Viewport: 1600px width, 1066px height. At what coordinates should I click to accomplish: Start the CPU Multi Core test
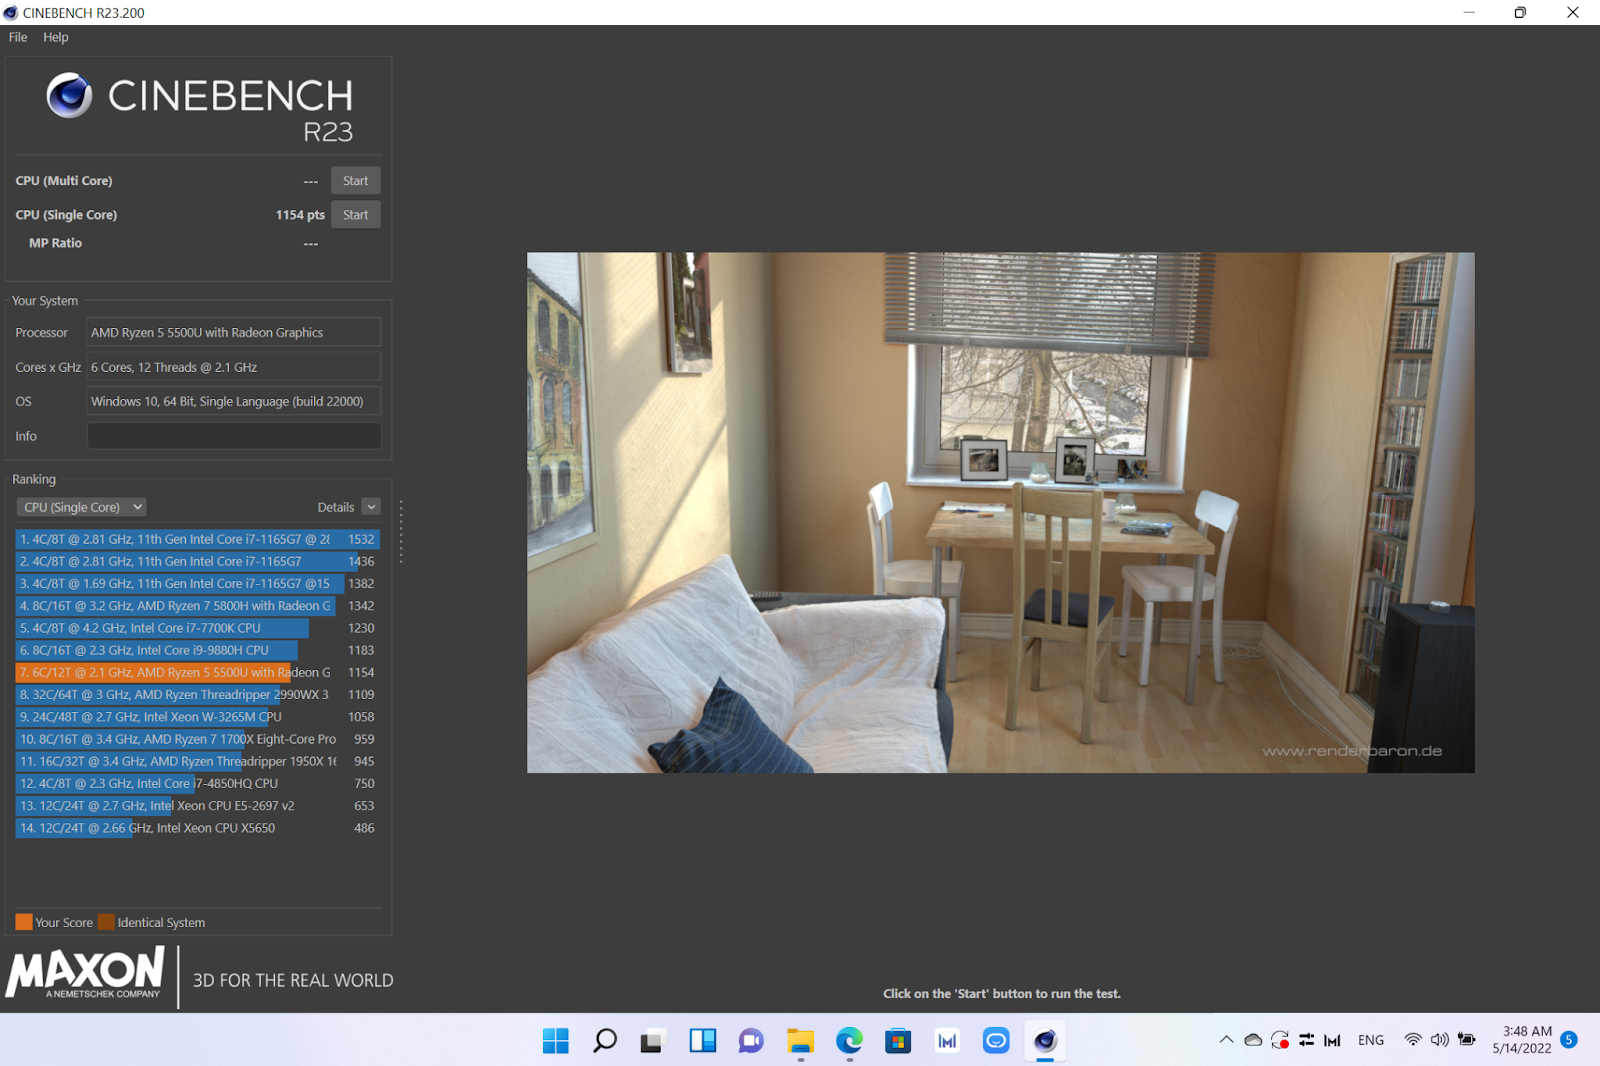click(x=355, y=181)
